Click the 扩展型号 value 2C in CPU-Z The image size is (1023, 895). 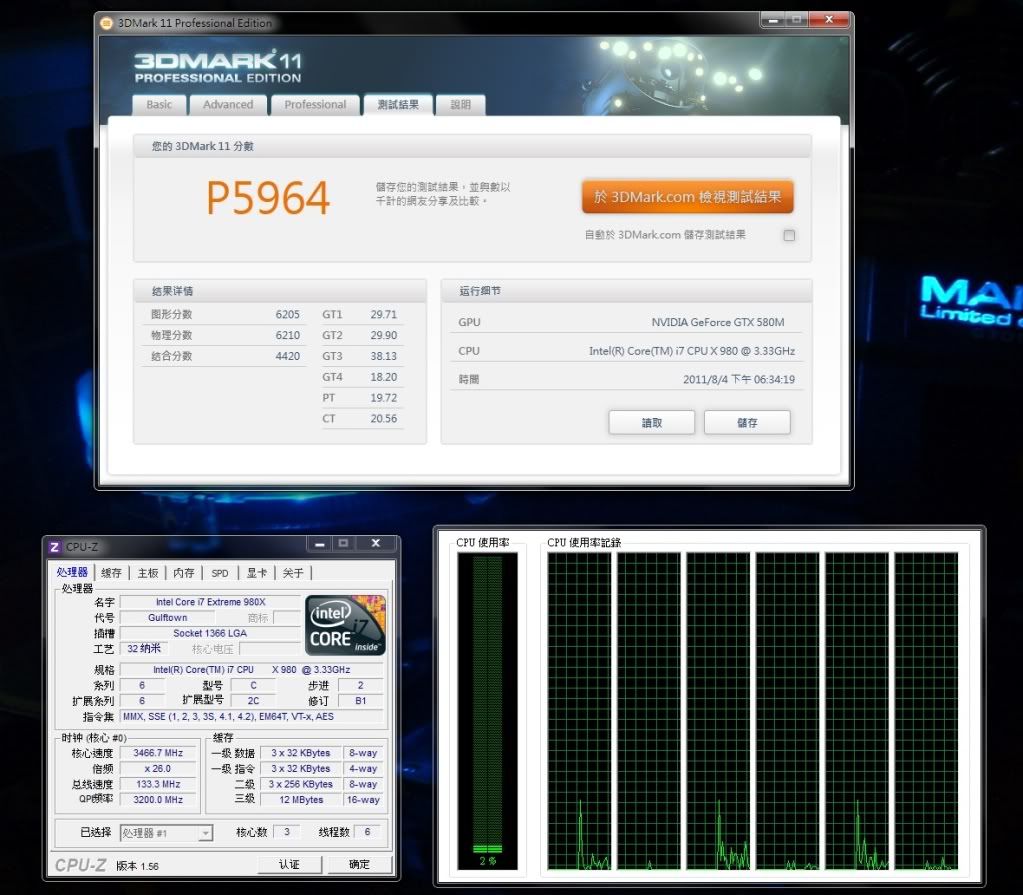(253, 701)
